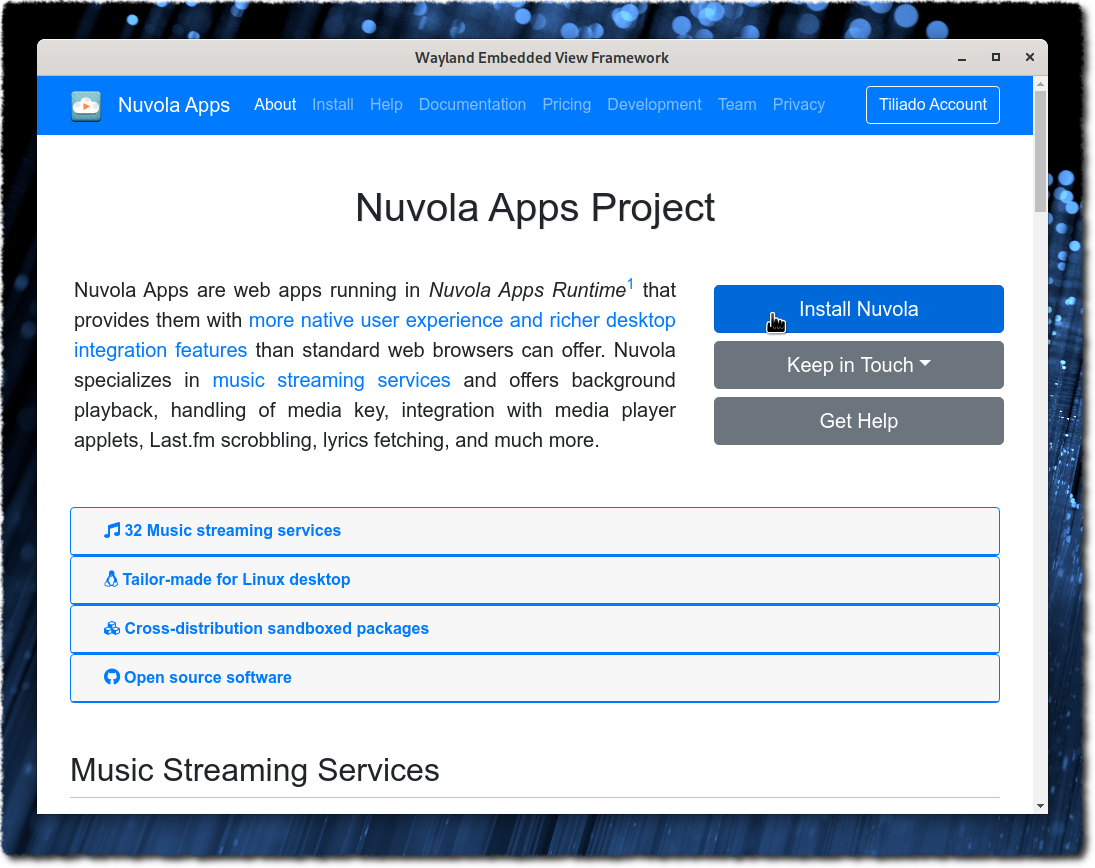Open the About navigation item
The height and width of the screenshot is (868, 1095).
coord(275,105)
